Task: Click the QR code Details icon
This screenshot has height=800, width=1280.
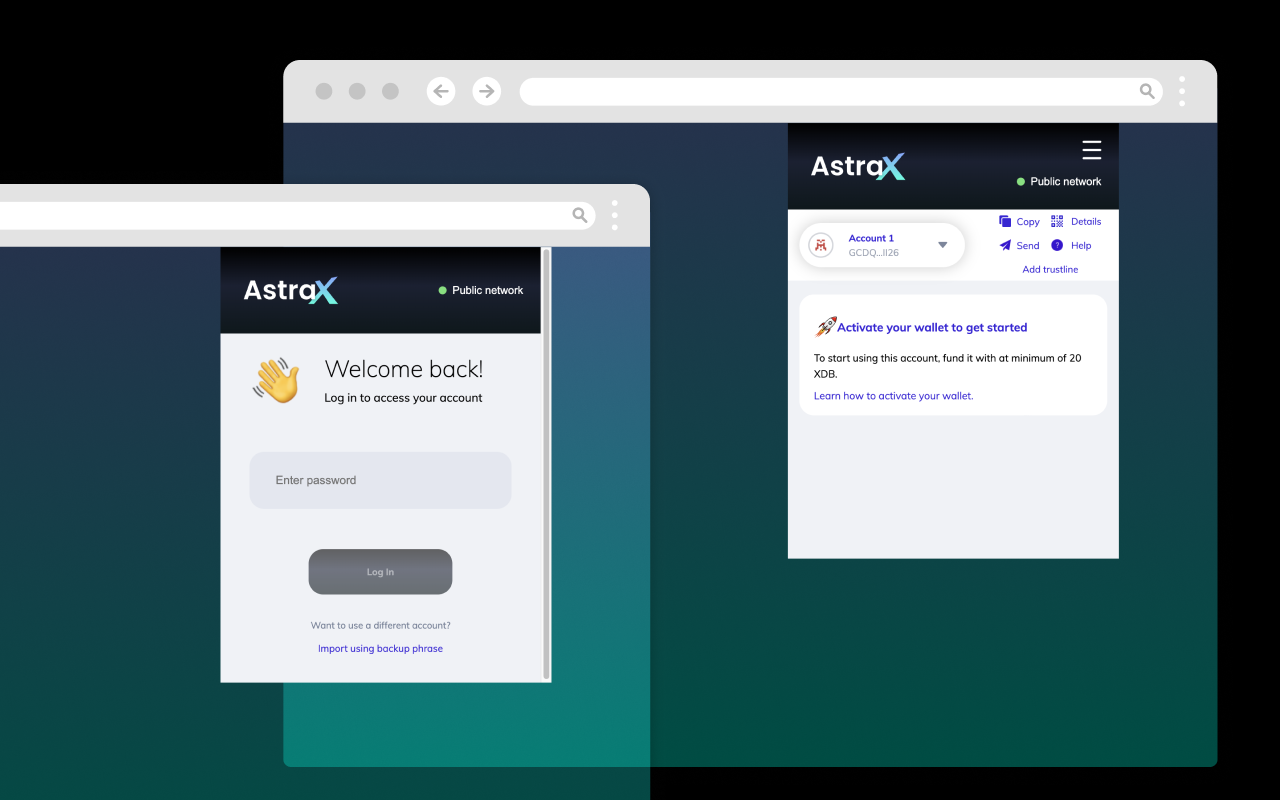Action: pos(1057,221)
